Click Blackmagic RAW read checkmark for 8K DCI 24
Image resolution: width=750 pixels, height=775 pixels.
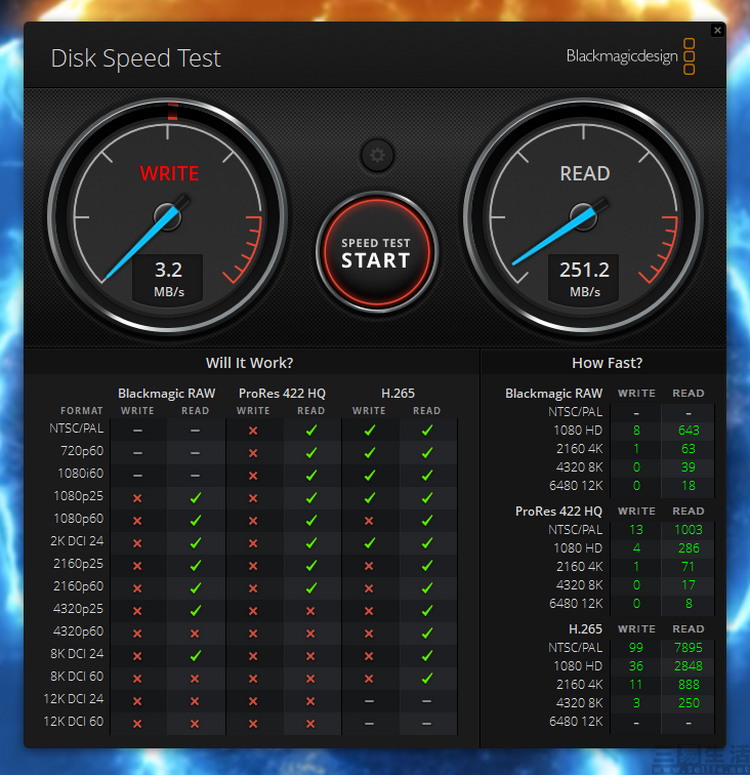click(x=195, y=656)
